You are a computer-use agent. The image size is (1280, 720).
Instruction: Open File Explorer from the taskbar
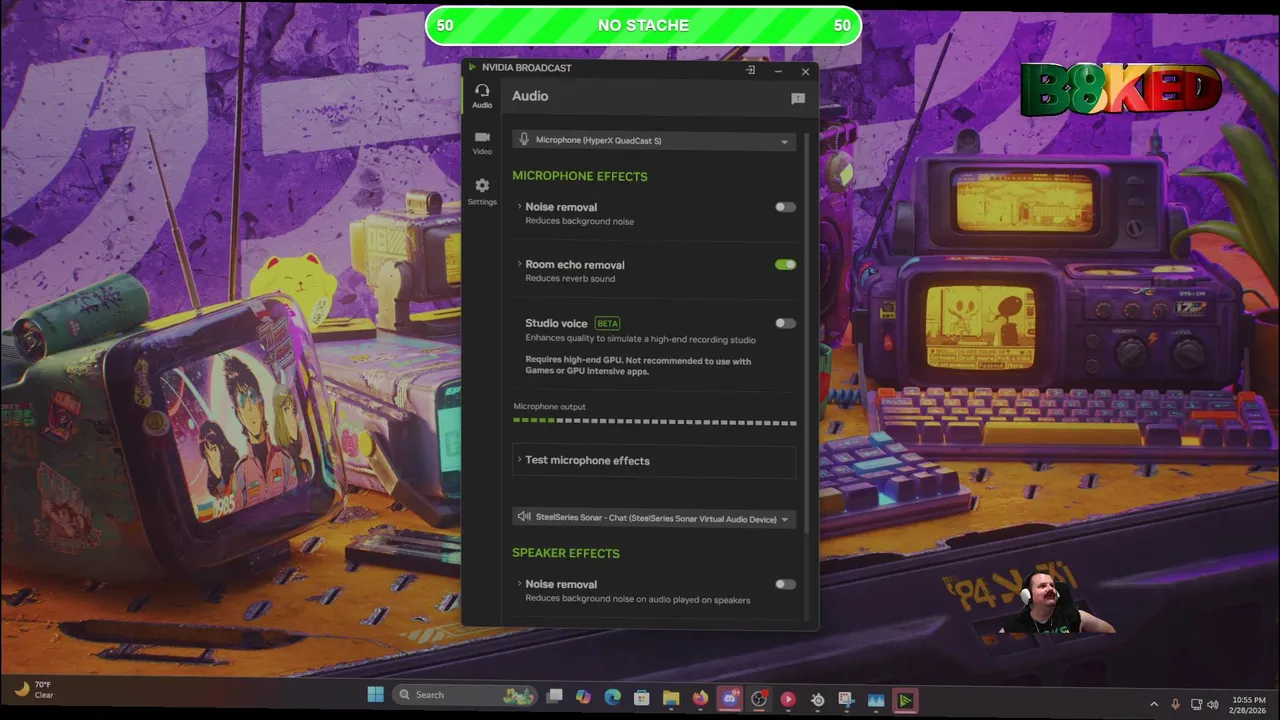(x=671, y=697)
